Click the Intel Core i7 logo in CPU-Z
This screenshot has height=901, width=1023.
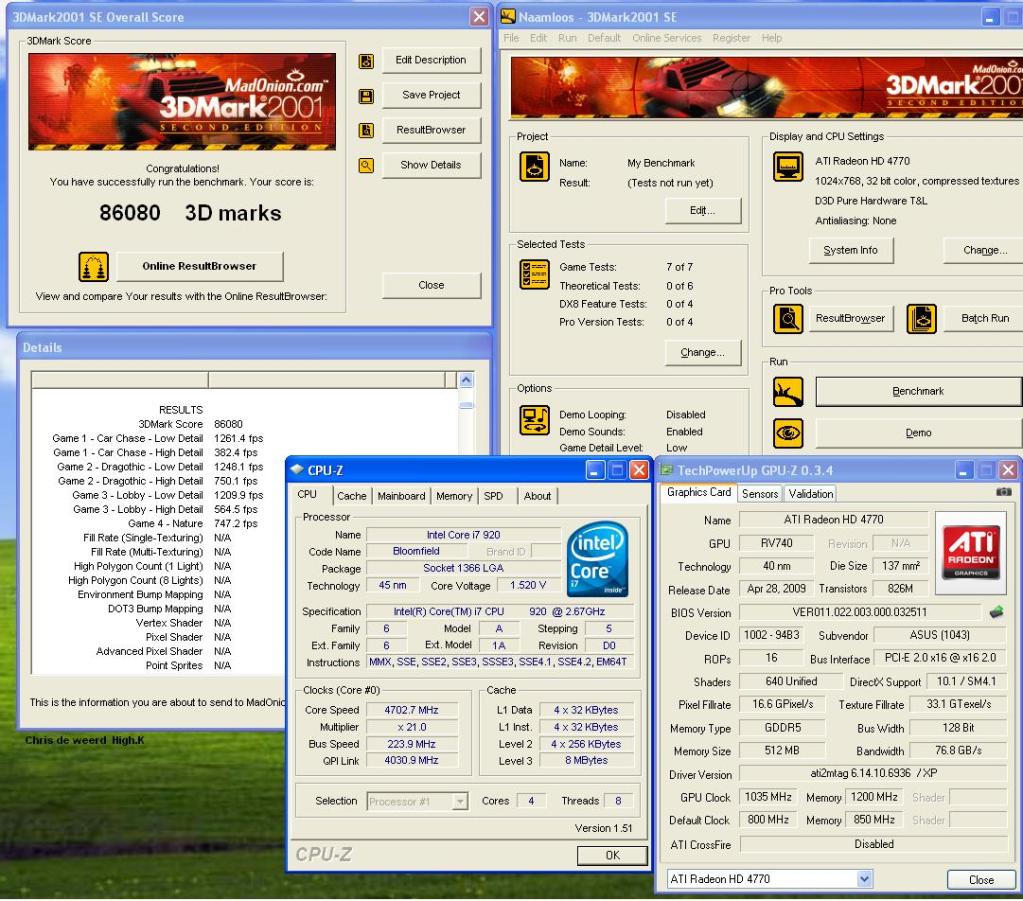click(597, 559)
